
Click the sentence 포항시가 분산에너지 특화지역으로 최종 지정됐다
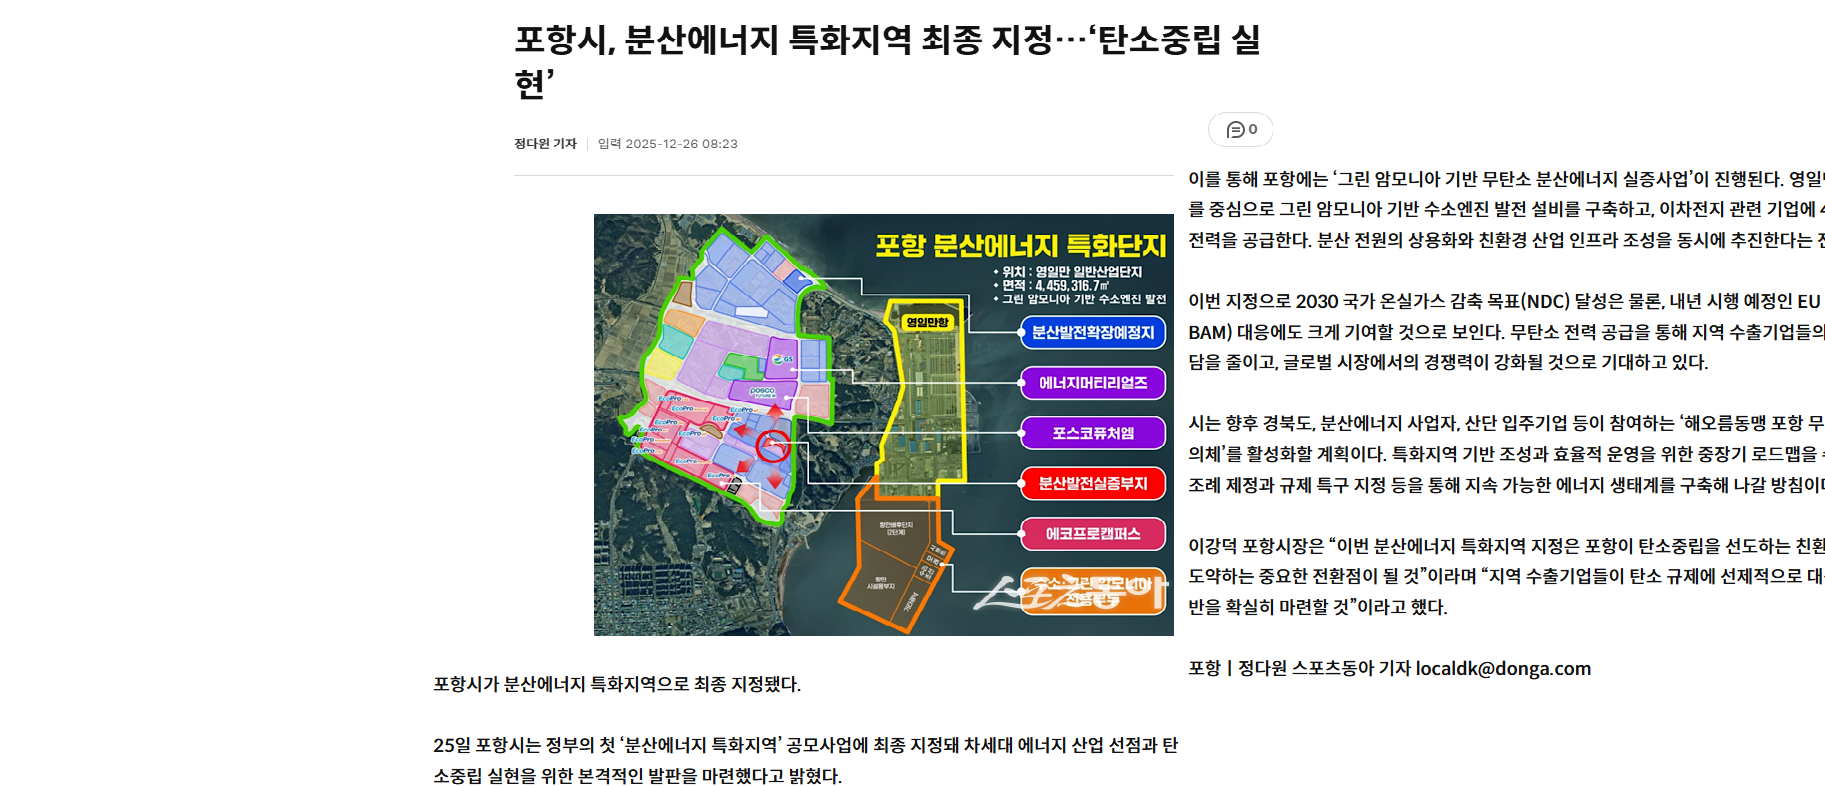point(617,684)
